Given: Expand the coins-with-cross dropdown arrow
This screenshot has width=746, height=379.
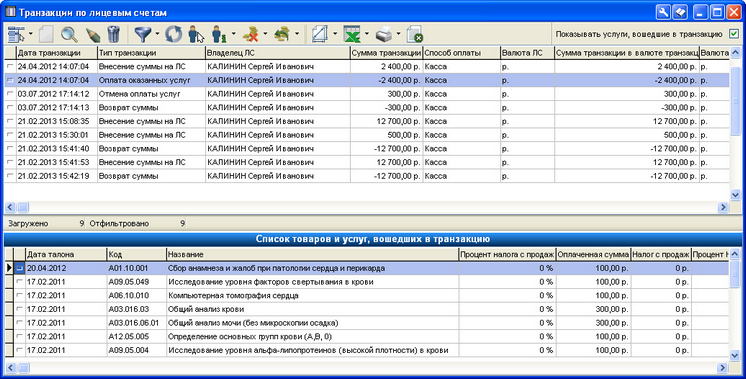Looking at the screenshot, I should pos(265,34).
